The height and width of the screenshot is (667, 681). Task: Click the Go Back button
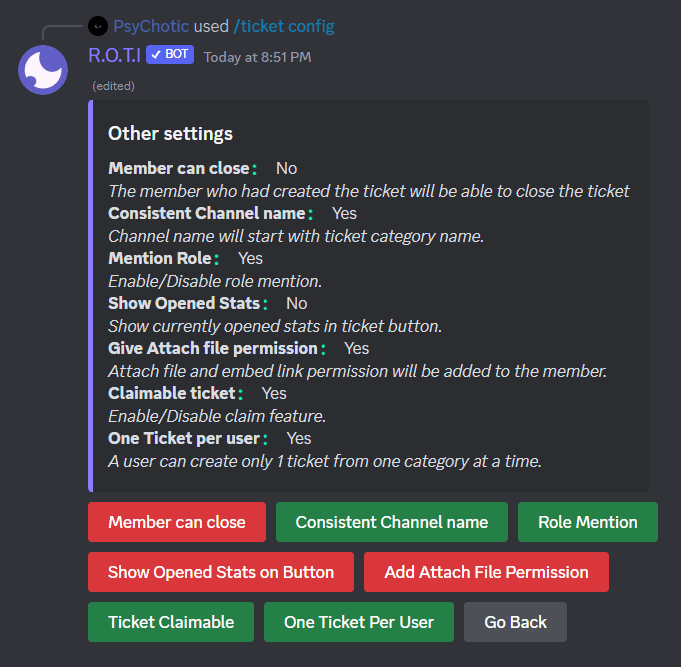[515, 622]
